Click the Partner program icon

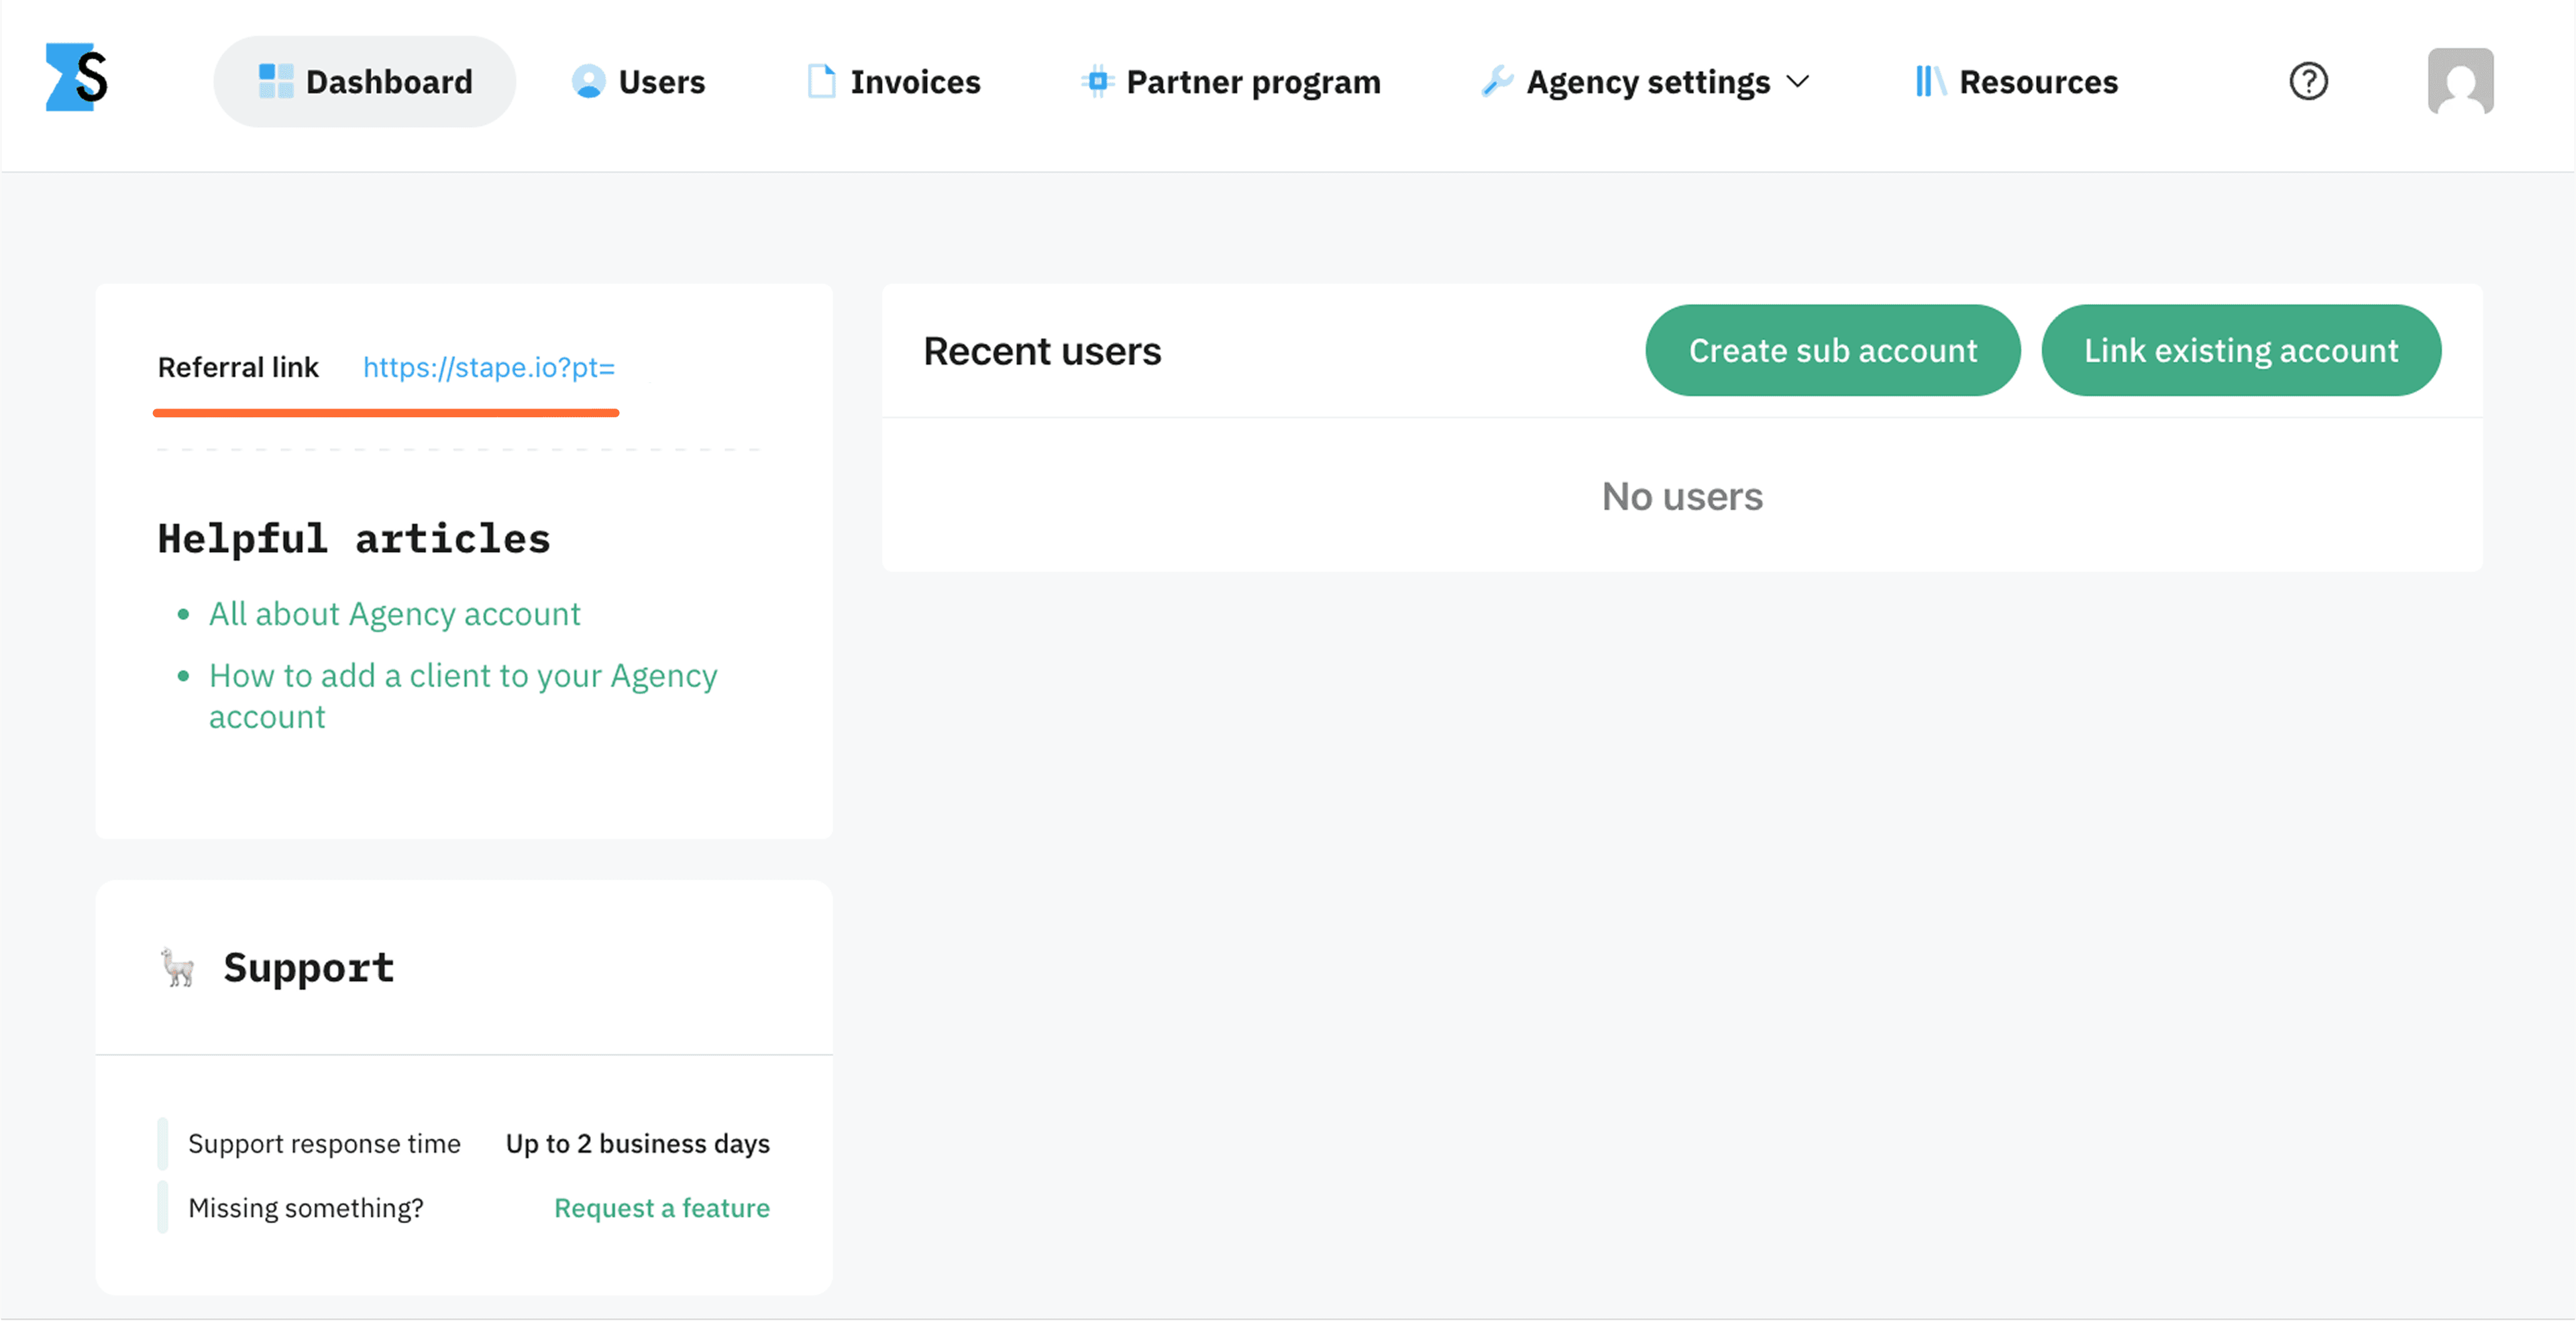tap(1097, 81)
